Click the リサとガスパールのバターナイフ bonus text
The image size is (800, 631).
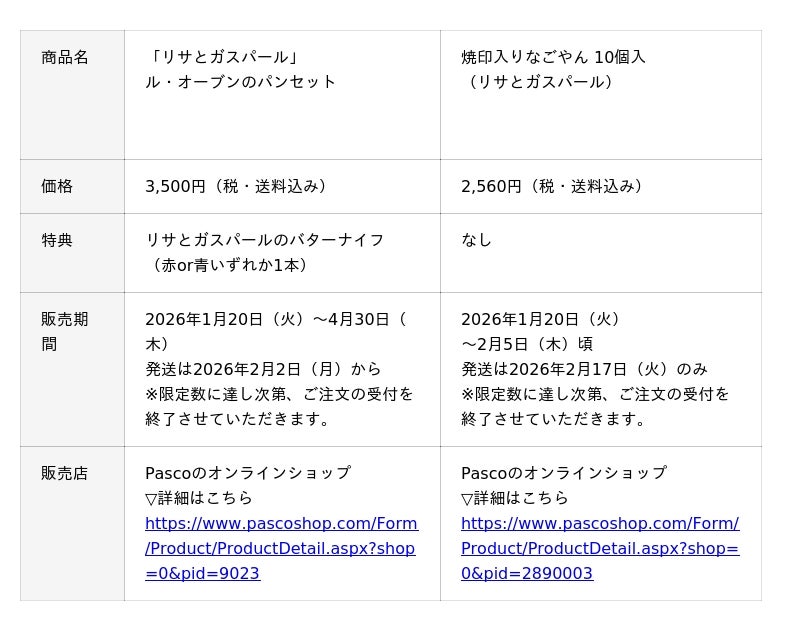[265, 241]
